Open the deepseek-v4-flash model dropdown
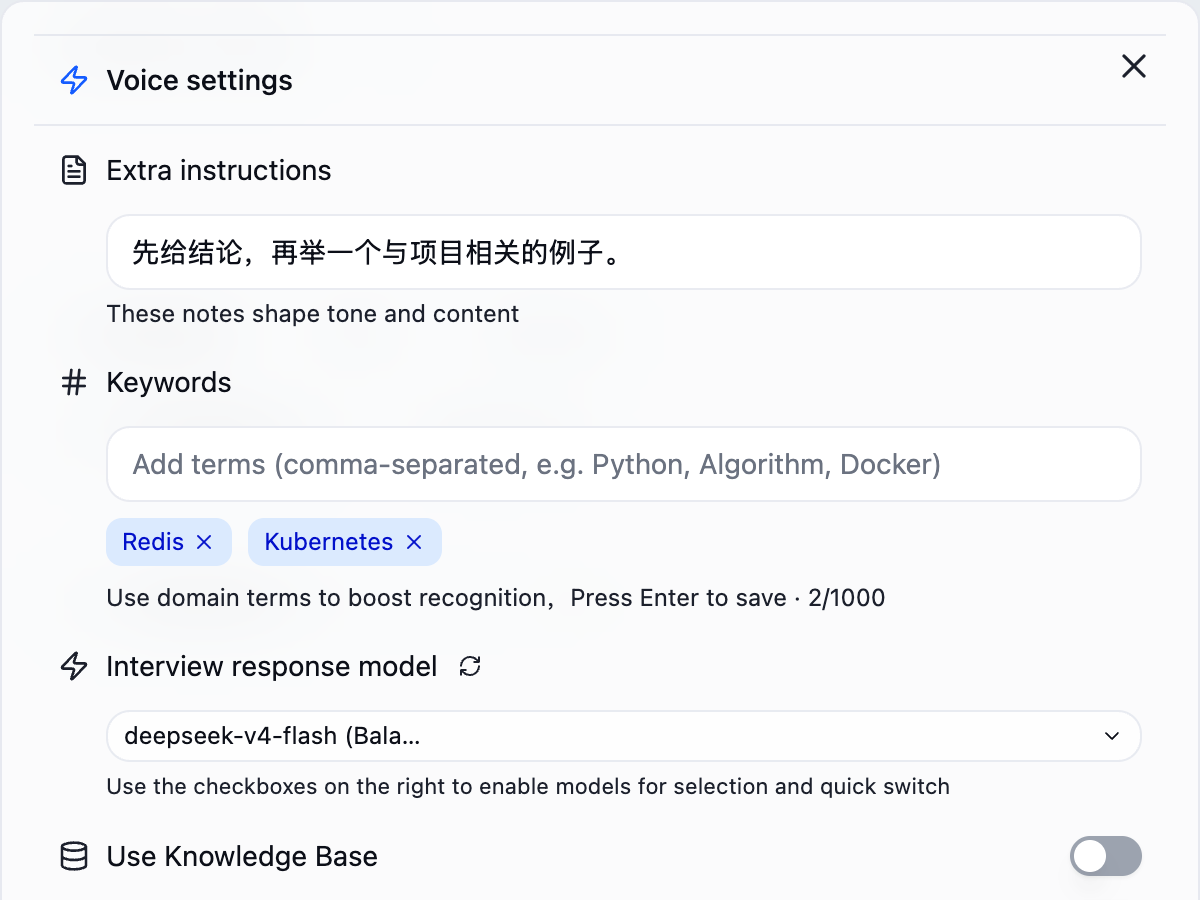This screenshot has width=1200, height=900. tap(624, 736)
